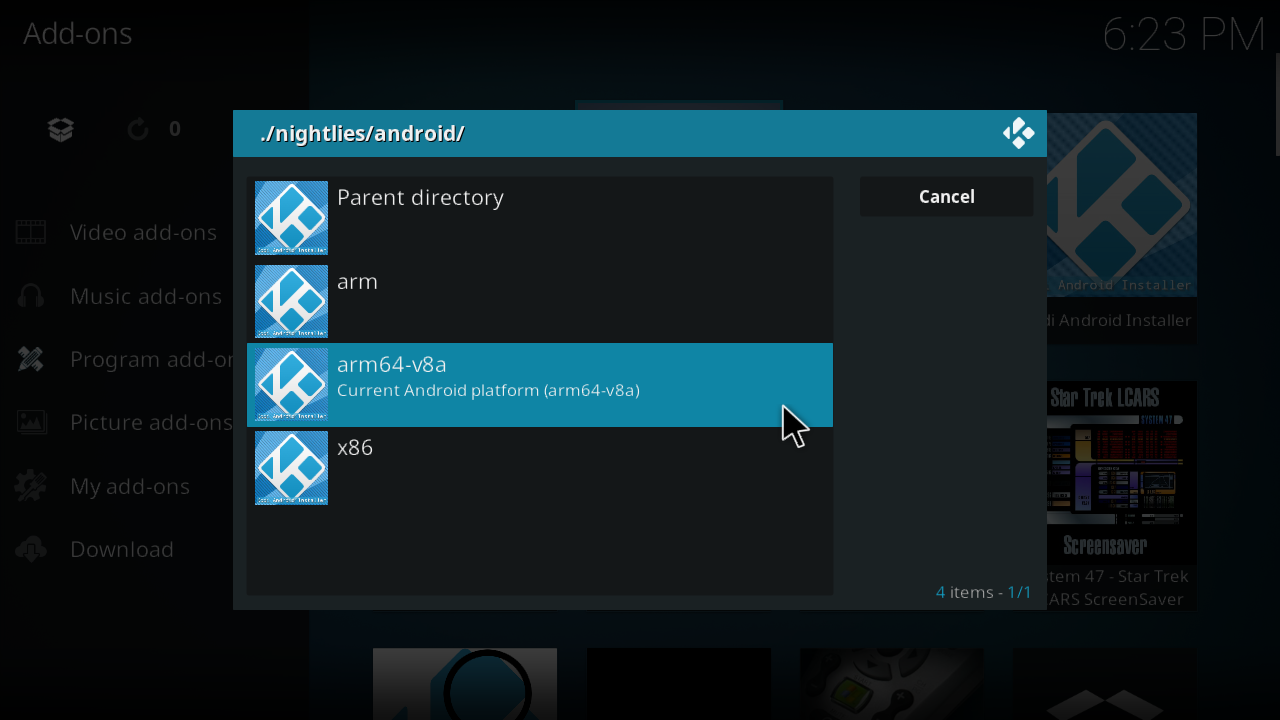Viewport: 1280px width, 720px height.
Task: Choose the arm platform entry
Action: click(x=357, y=282)
